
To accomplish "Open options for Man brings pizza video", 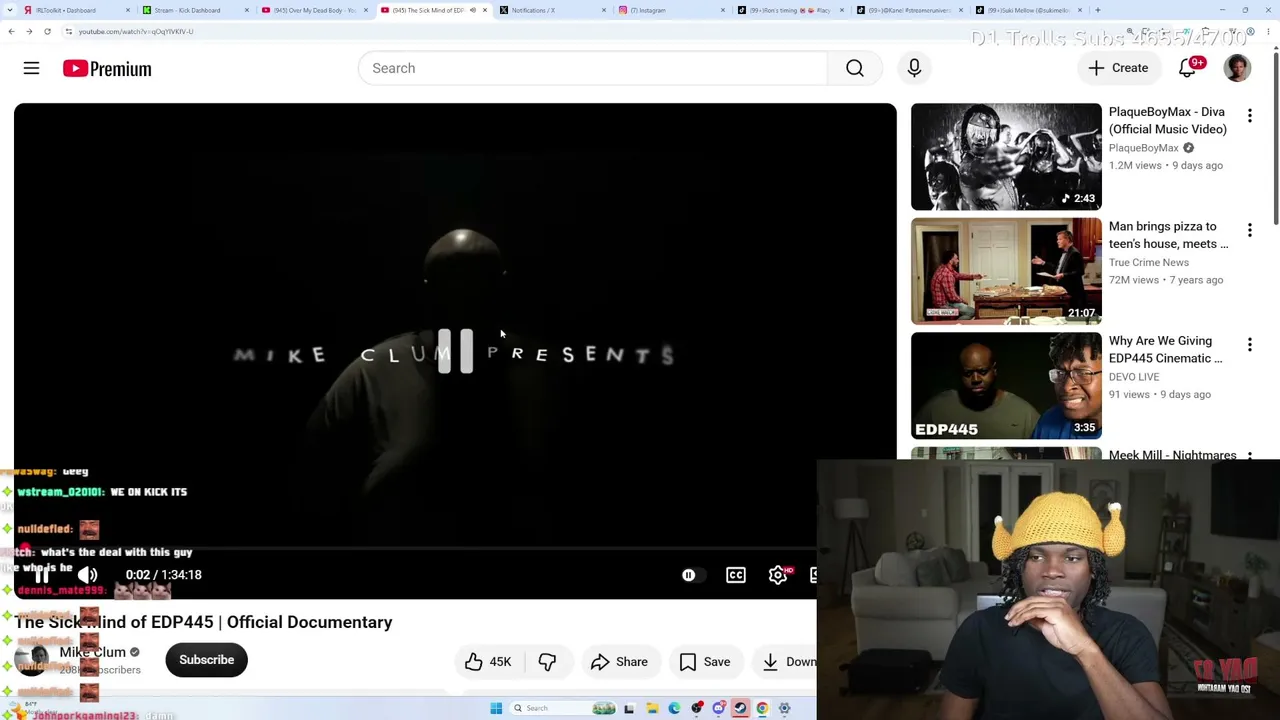I will [1249, 231].
